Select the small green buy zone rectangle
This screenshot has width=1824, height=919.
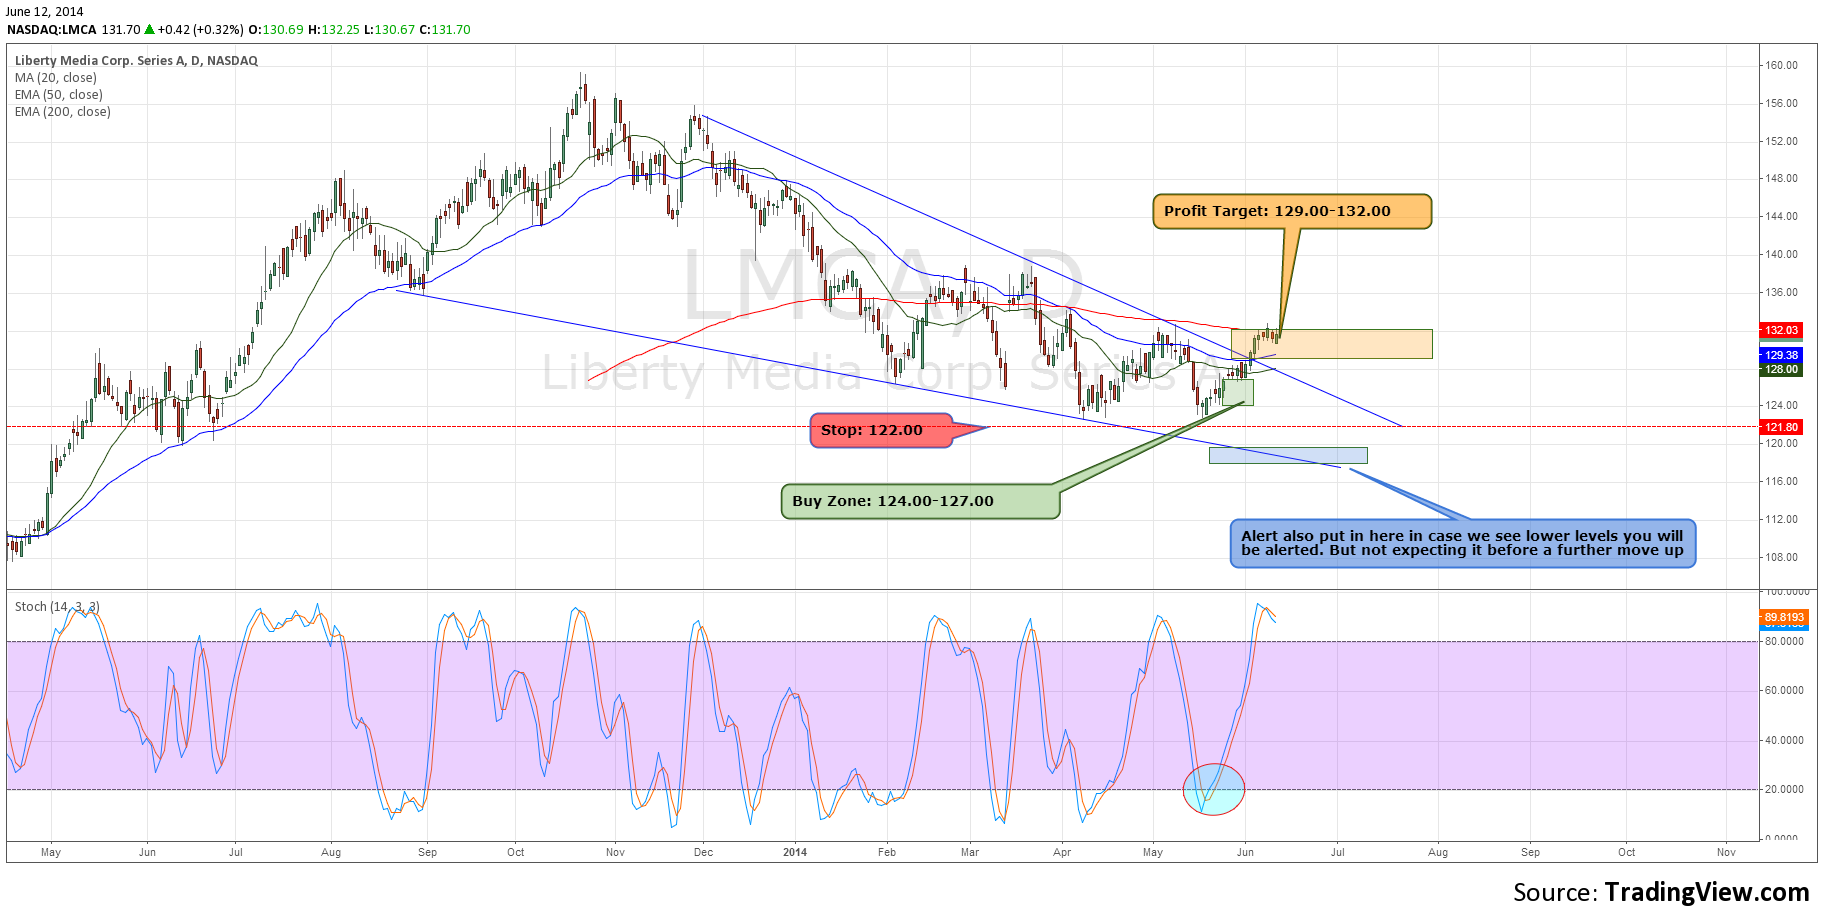coord(1237,392)
